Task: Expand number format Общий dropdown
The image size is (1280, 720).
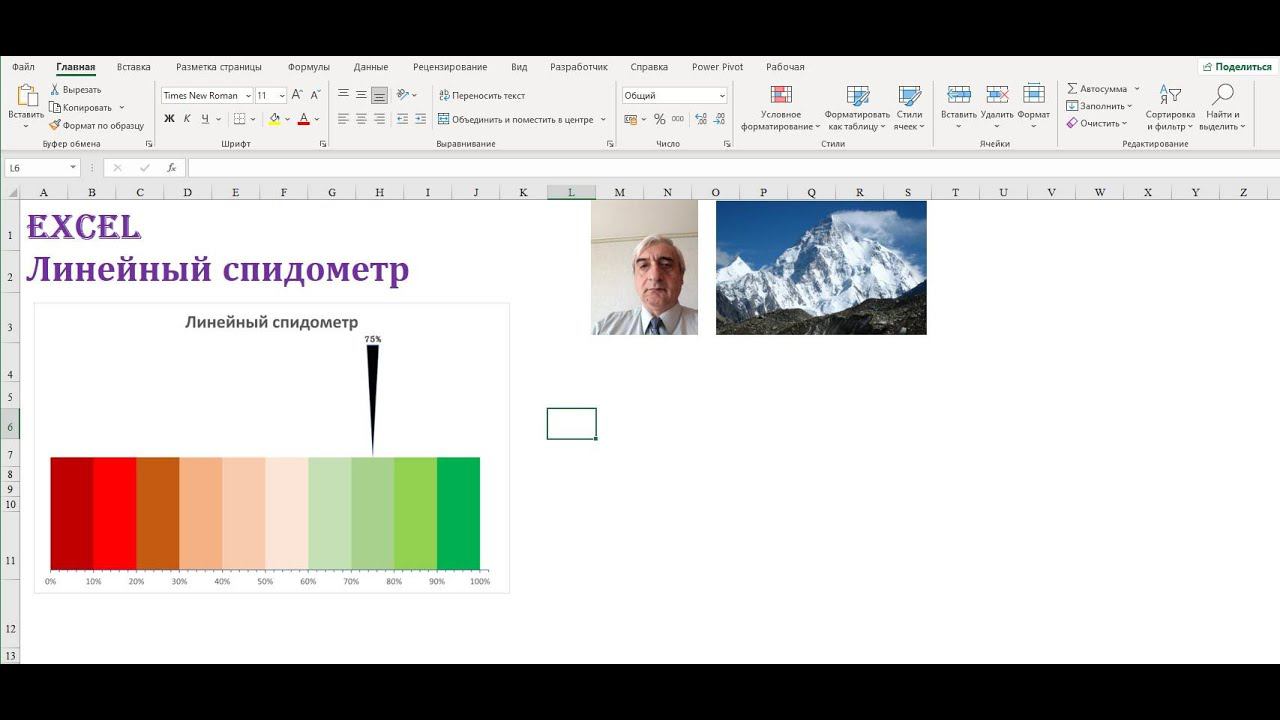Action: coord(722,96)
